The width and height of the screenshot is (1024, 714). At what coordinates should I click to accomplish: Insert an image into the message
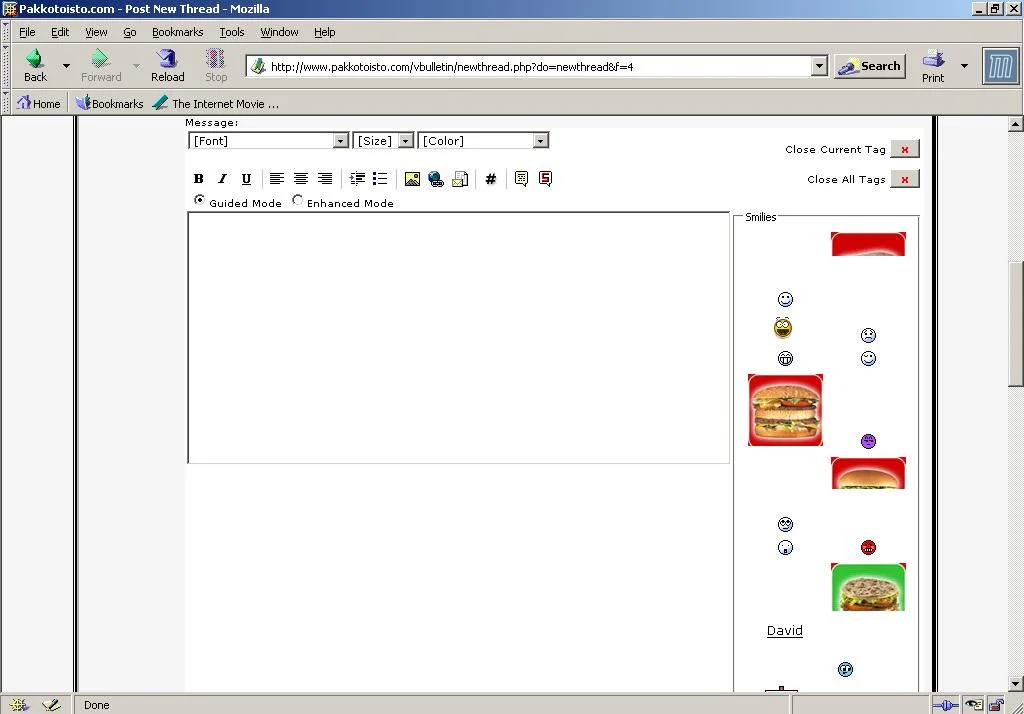(412, 179)
